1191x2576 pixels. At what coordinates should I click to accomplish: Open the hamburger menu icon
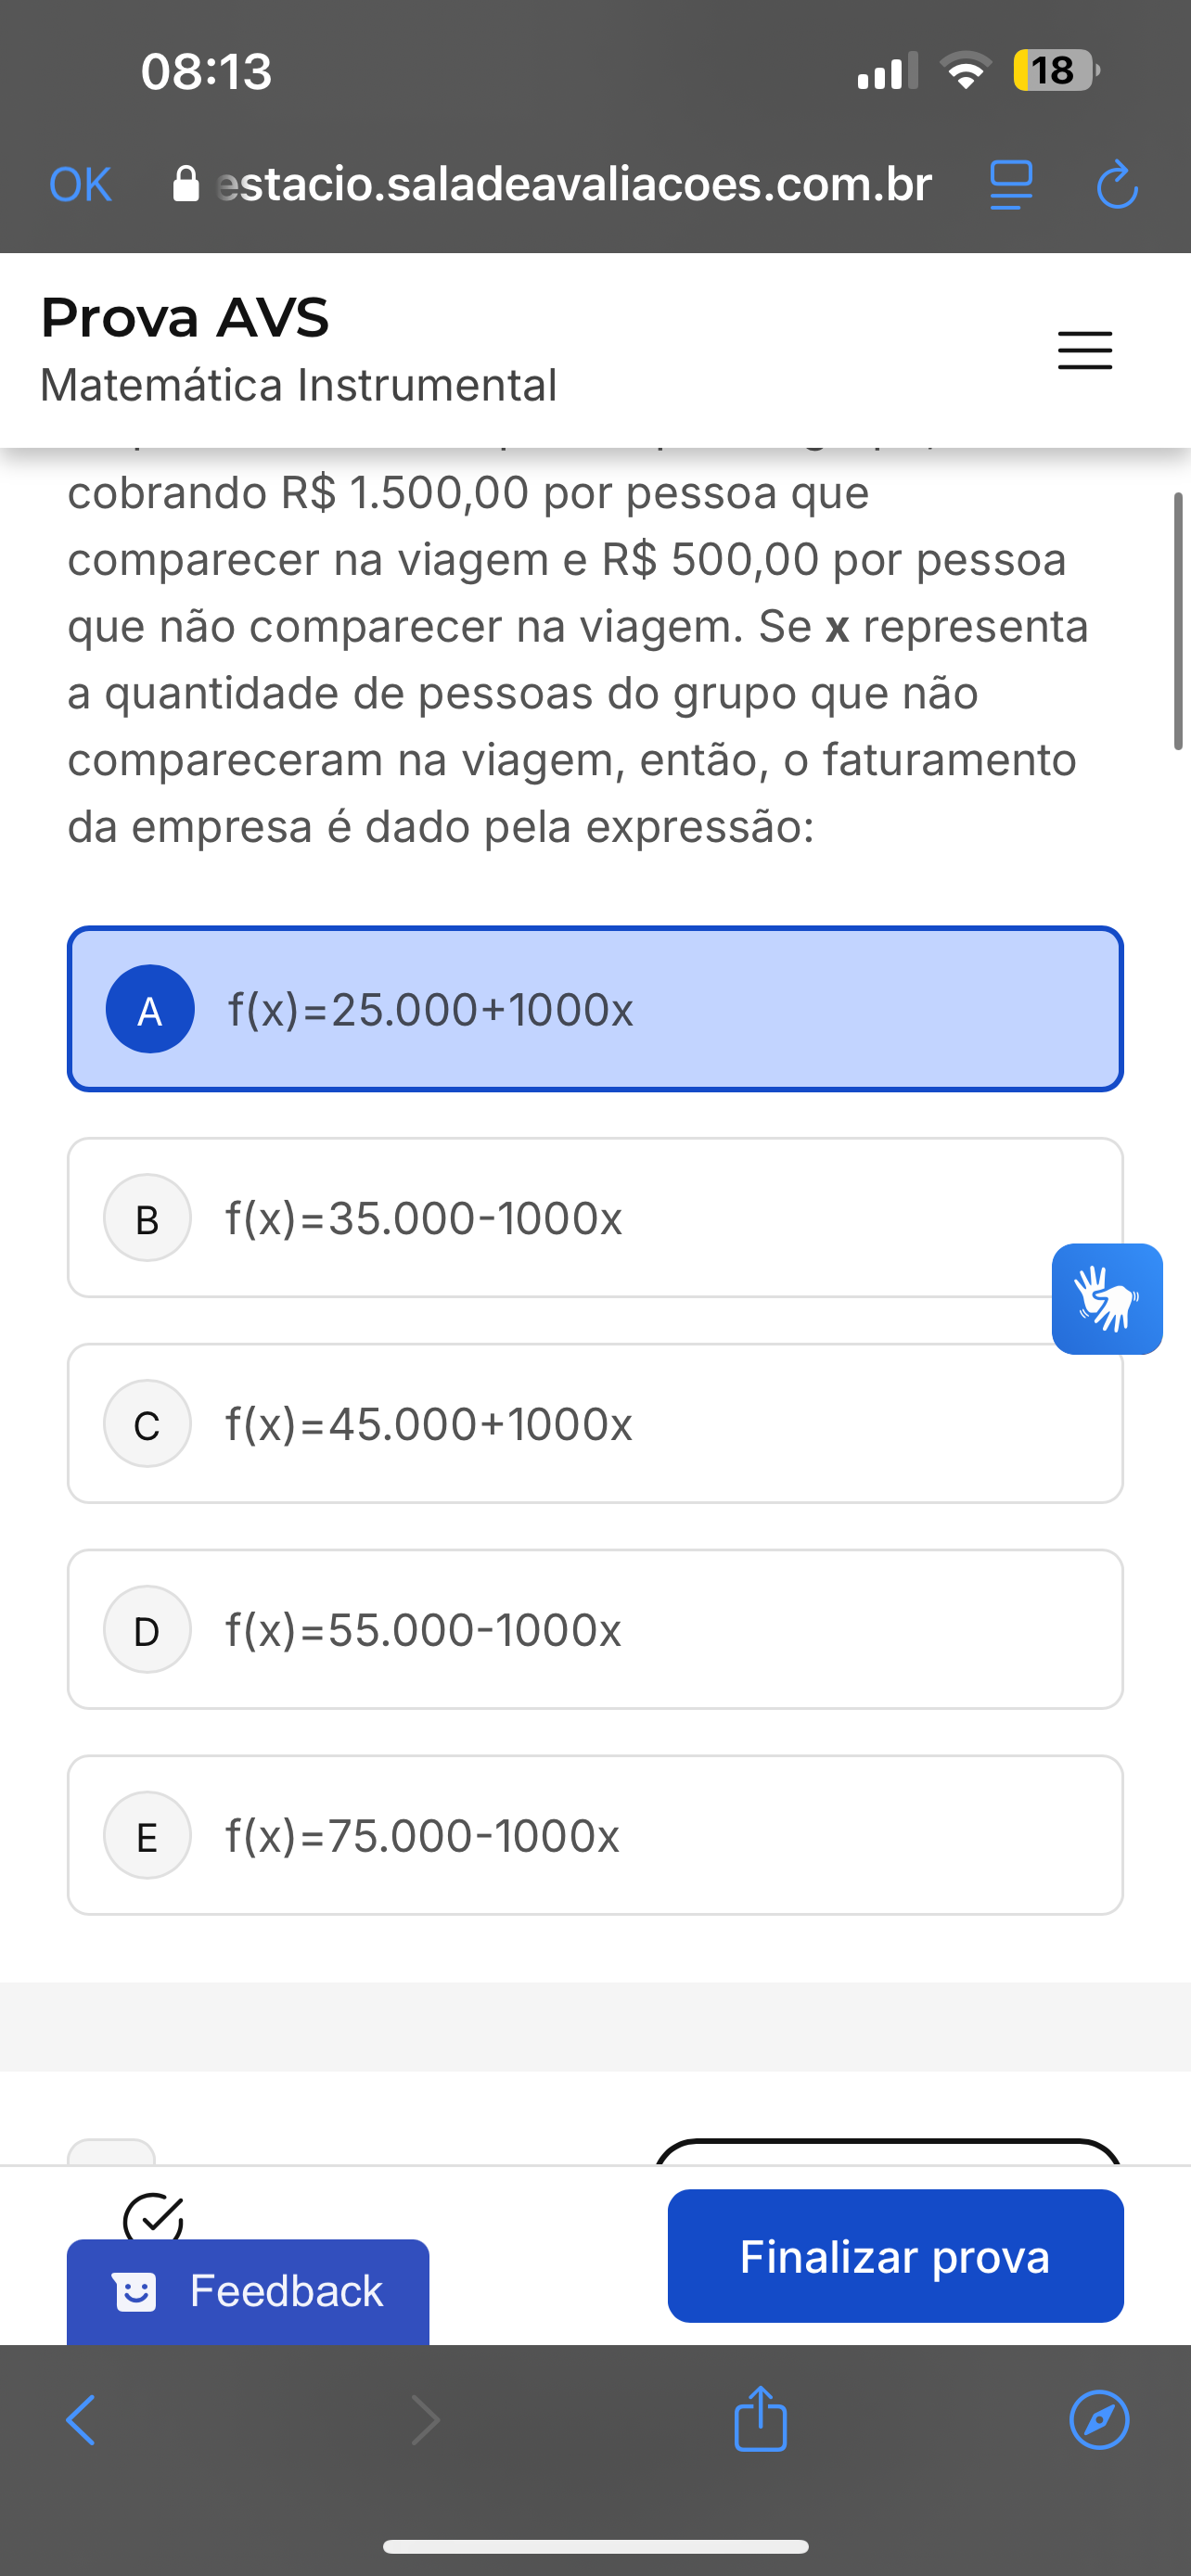pos(1084,350)
